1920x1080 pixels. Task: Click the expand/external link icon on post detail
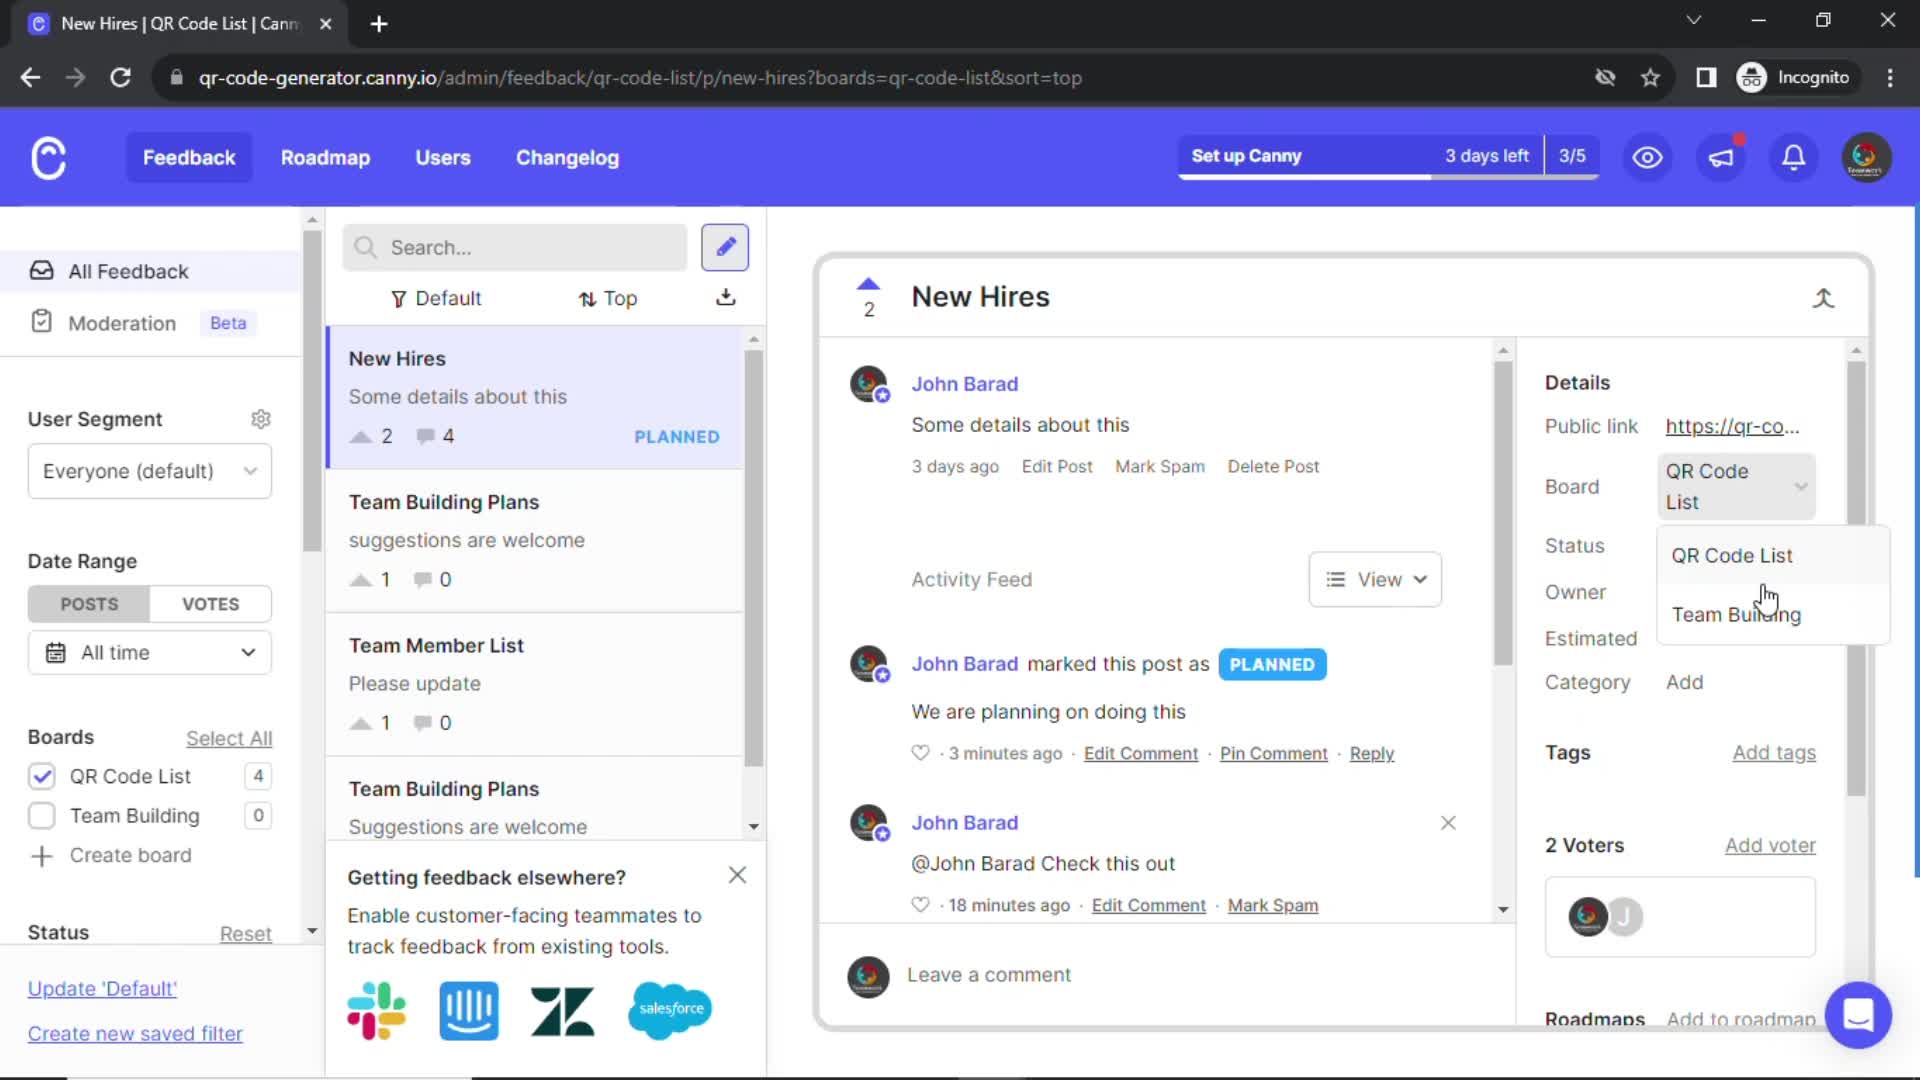pyautogui.click(x=1825, y=297)
